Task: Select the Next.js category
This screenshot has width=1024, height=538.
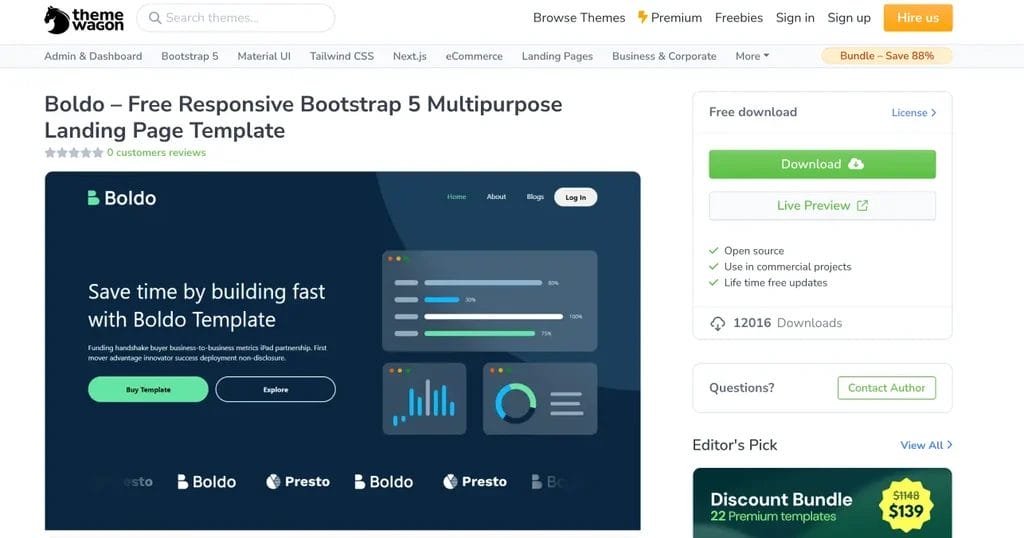Action: [x=409, y=56]
